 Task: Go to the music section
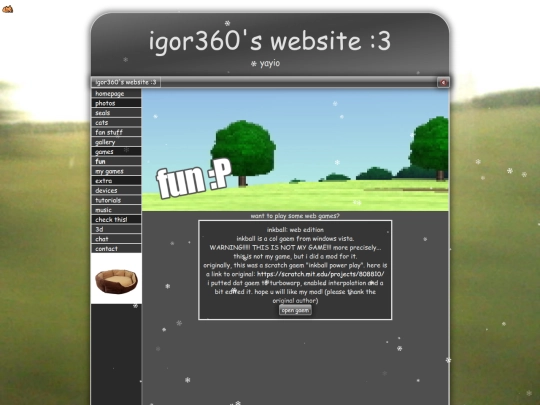[x=116, y=210]
